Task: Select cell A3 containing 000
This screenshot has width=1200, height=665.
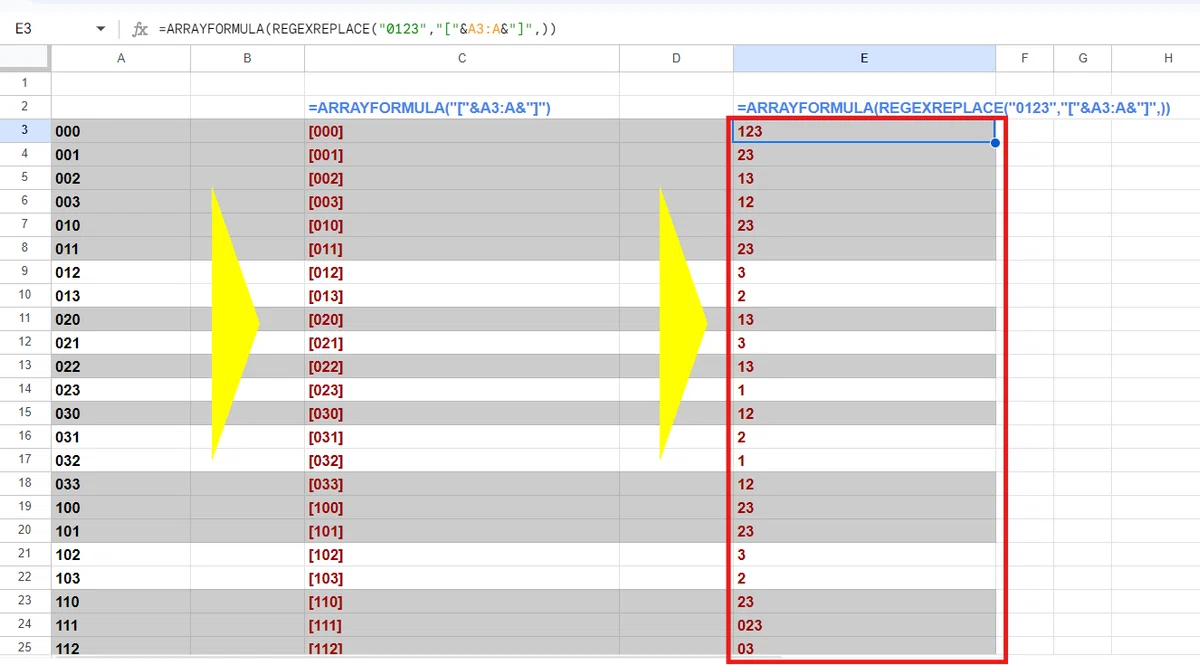Action: click(x=121, y=131)
